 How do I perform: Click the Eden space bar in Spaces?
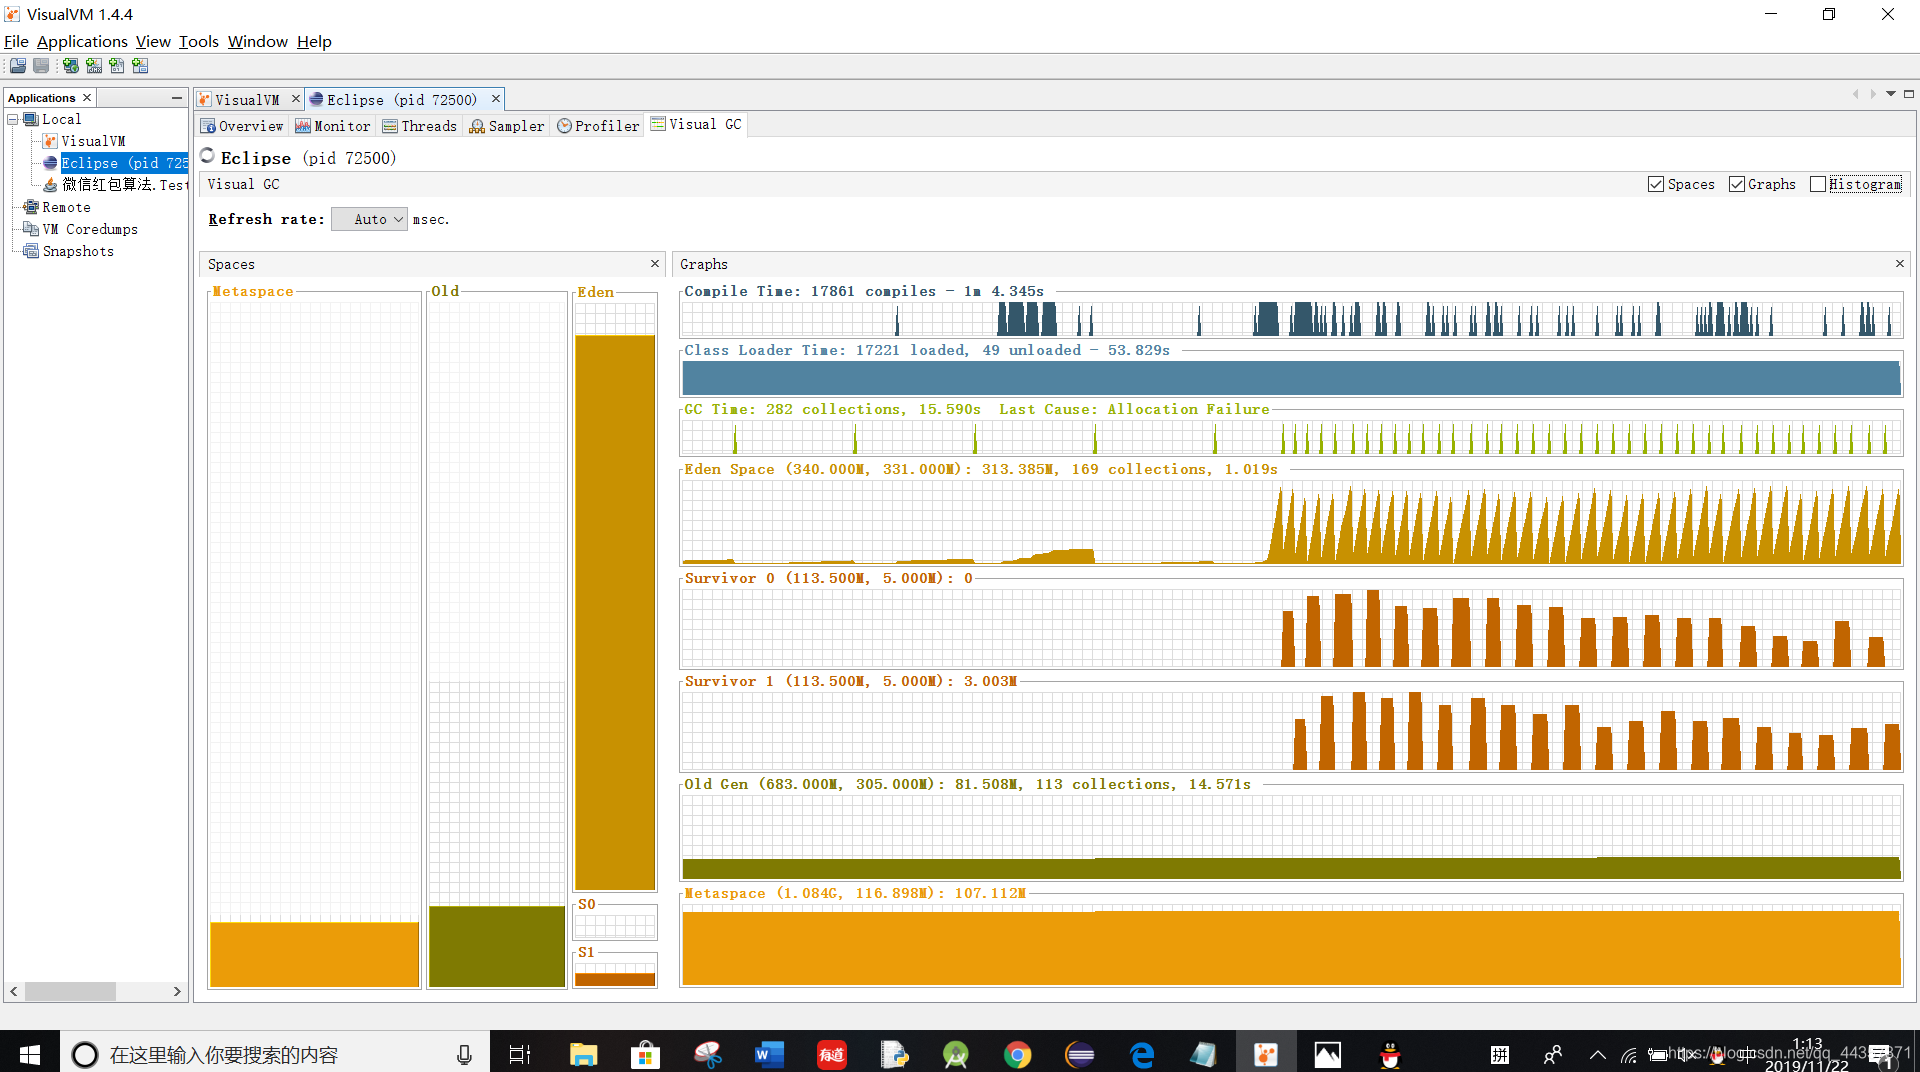coord(615,612)
